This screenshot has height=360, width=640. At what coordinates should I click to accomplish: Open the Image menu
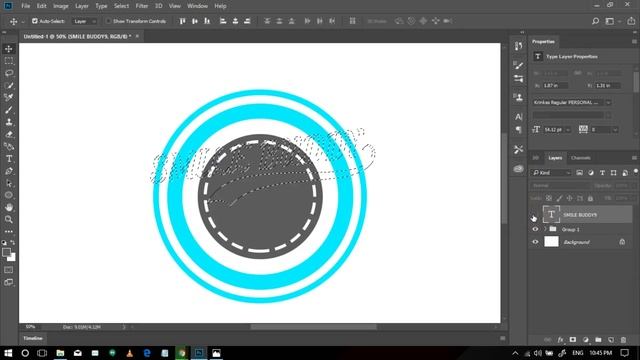[61, 6]
